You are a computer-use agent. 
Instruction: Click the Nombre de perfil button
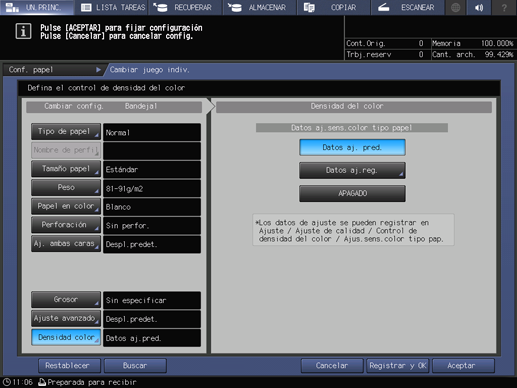66,150
